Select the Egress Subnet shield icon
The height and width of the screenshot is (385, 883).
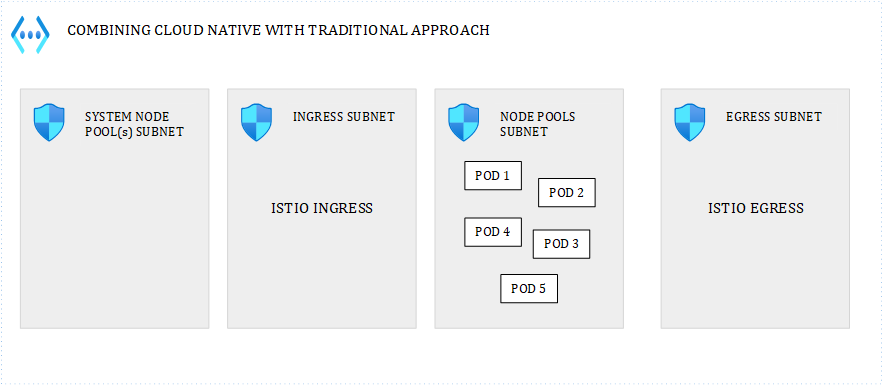690,122
